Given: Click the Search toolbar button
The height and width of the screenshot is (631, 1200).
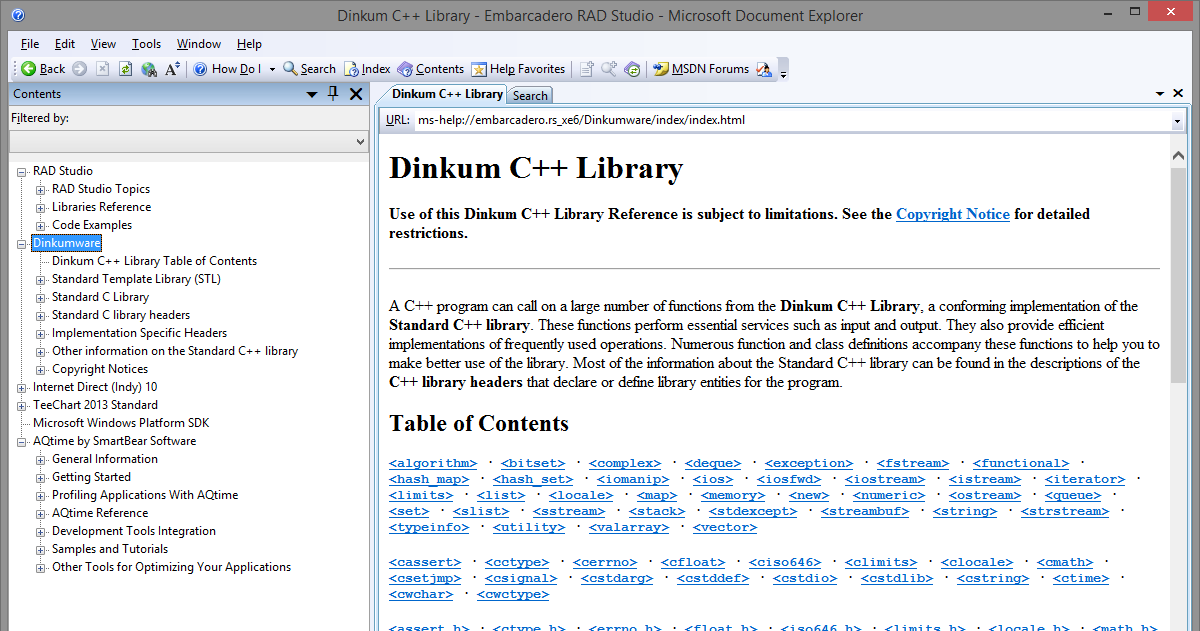Looking at the screenshot, I should [x=309, y=69].
